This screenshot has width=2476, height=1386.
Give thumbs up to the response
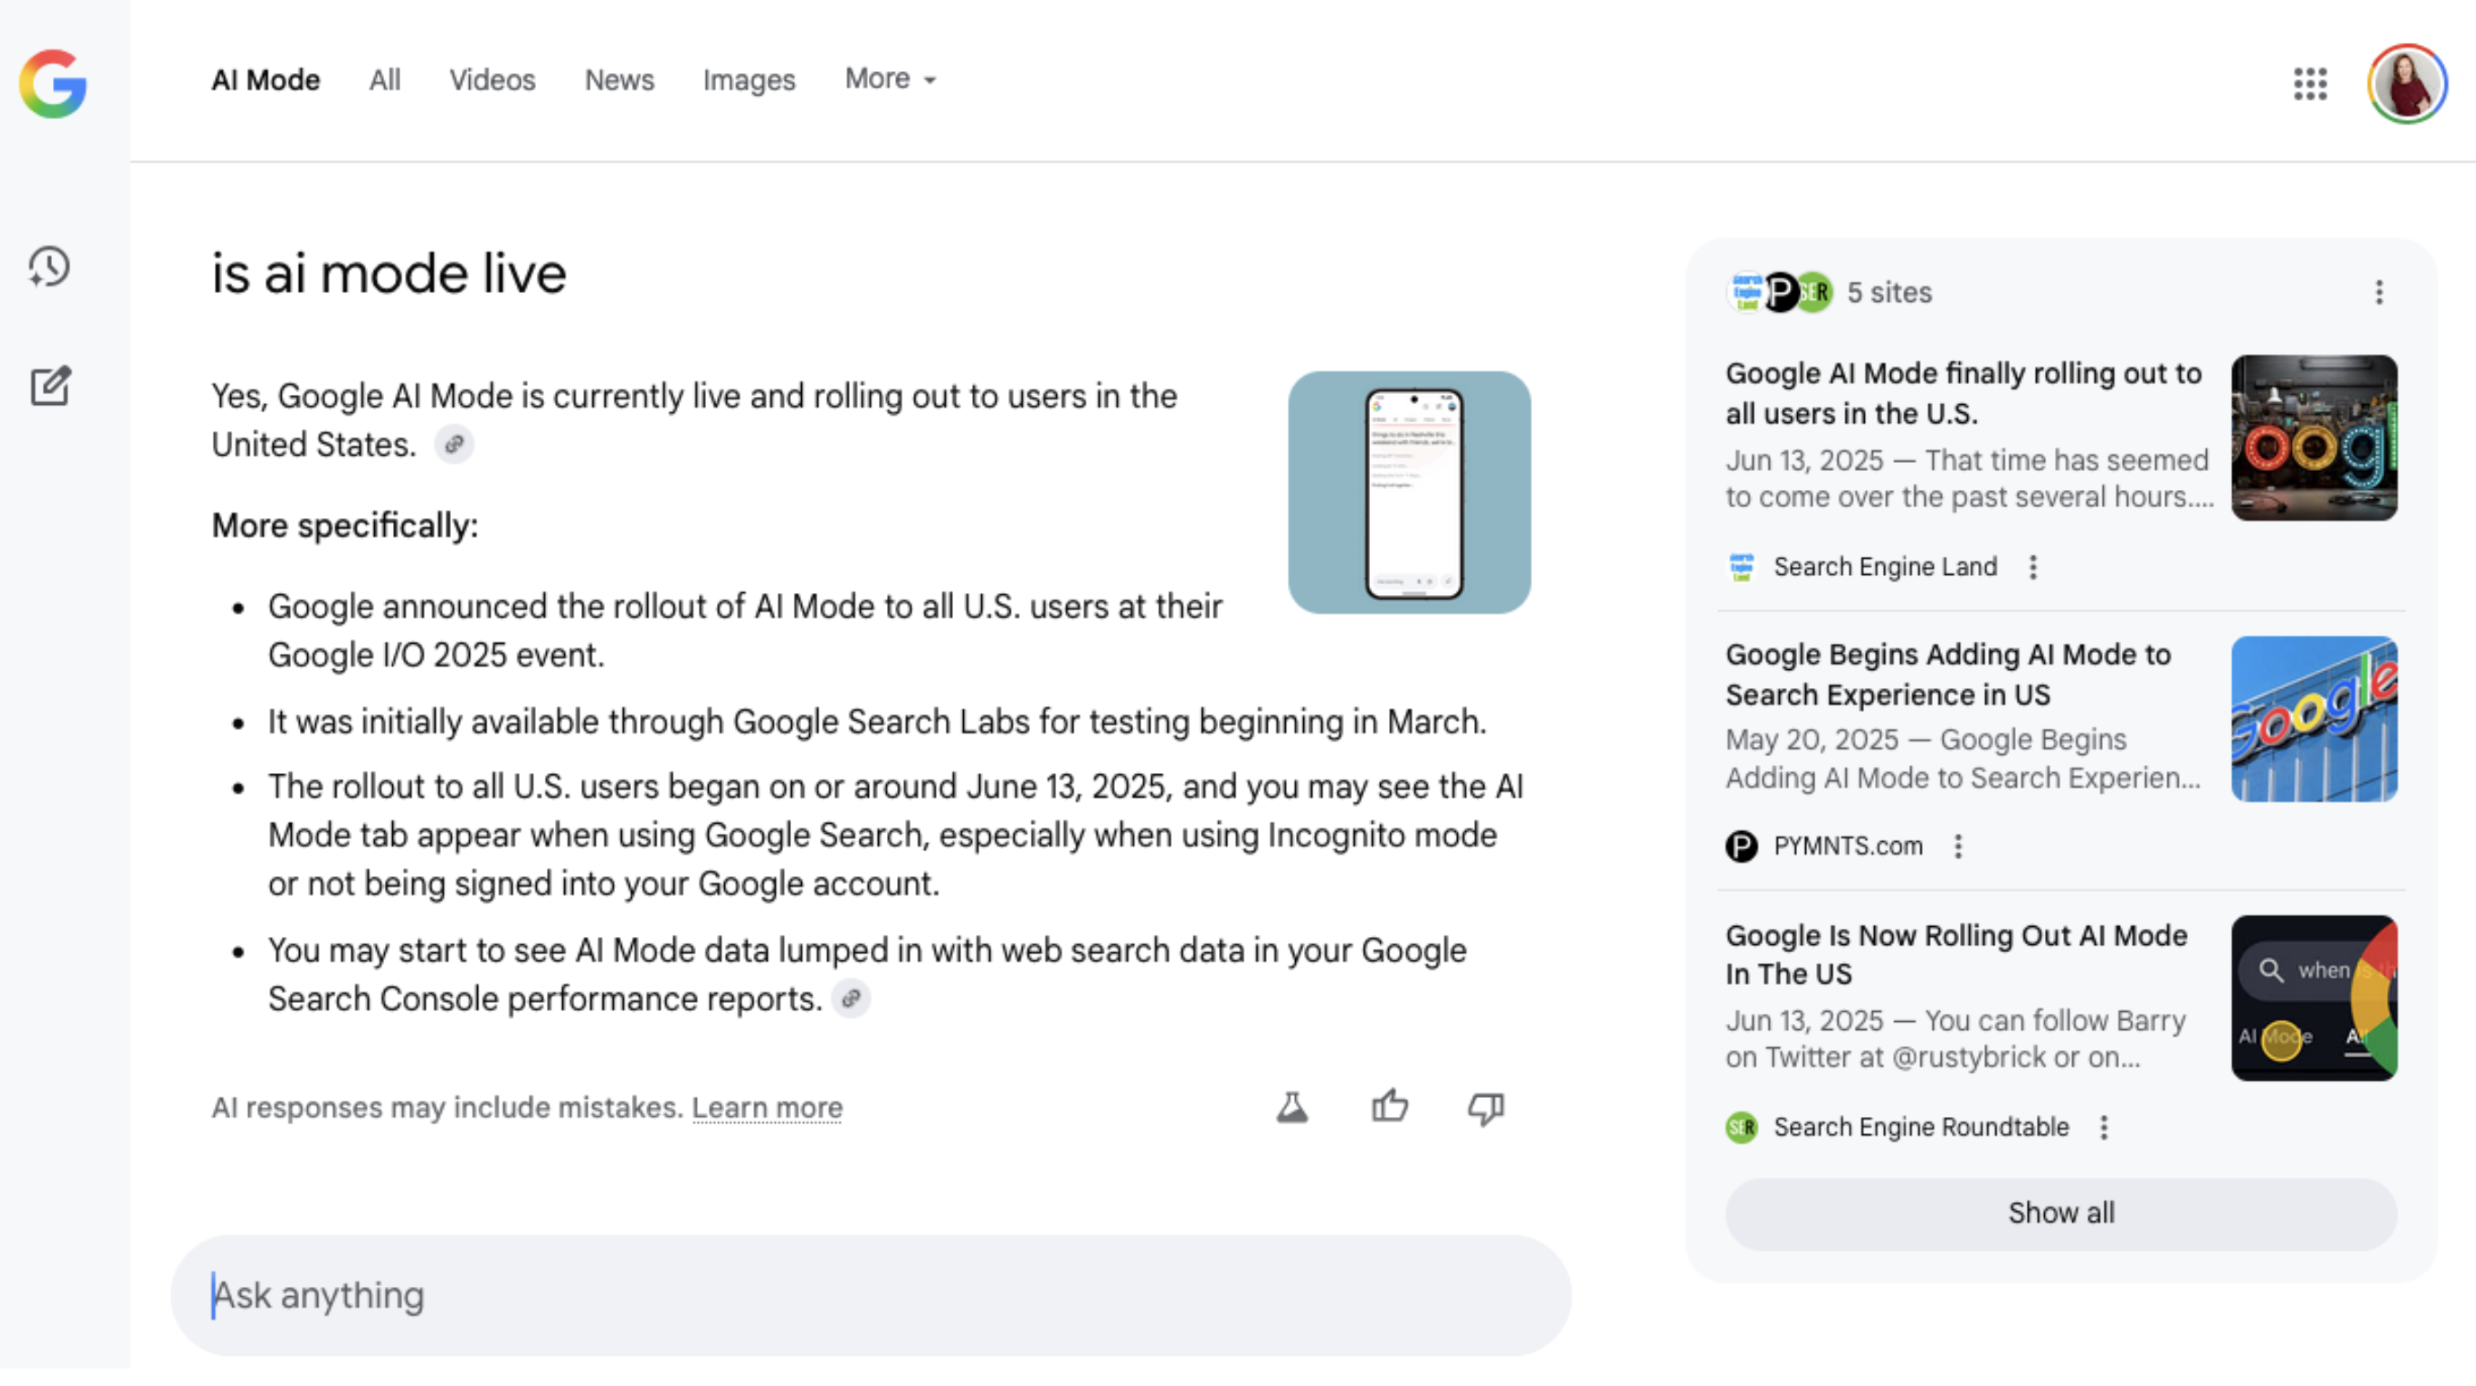1390,1107
